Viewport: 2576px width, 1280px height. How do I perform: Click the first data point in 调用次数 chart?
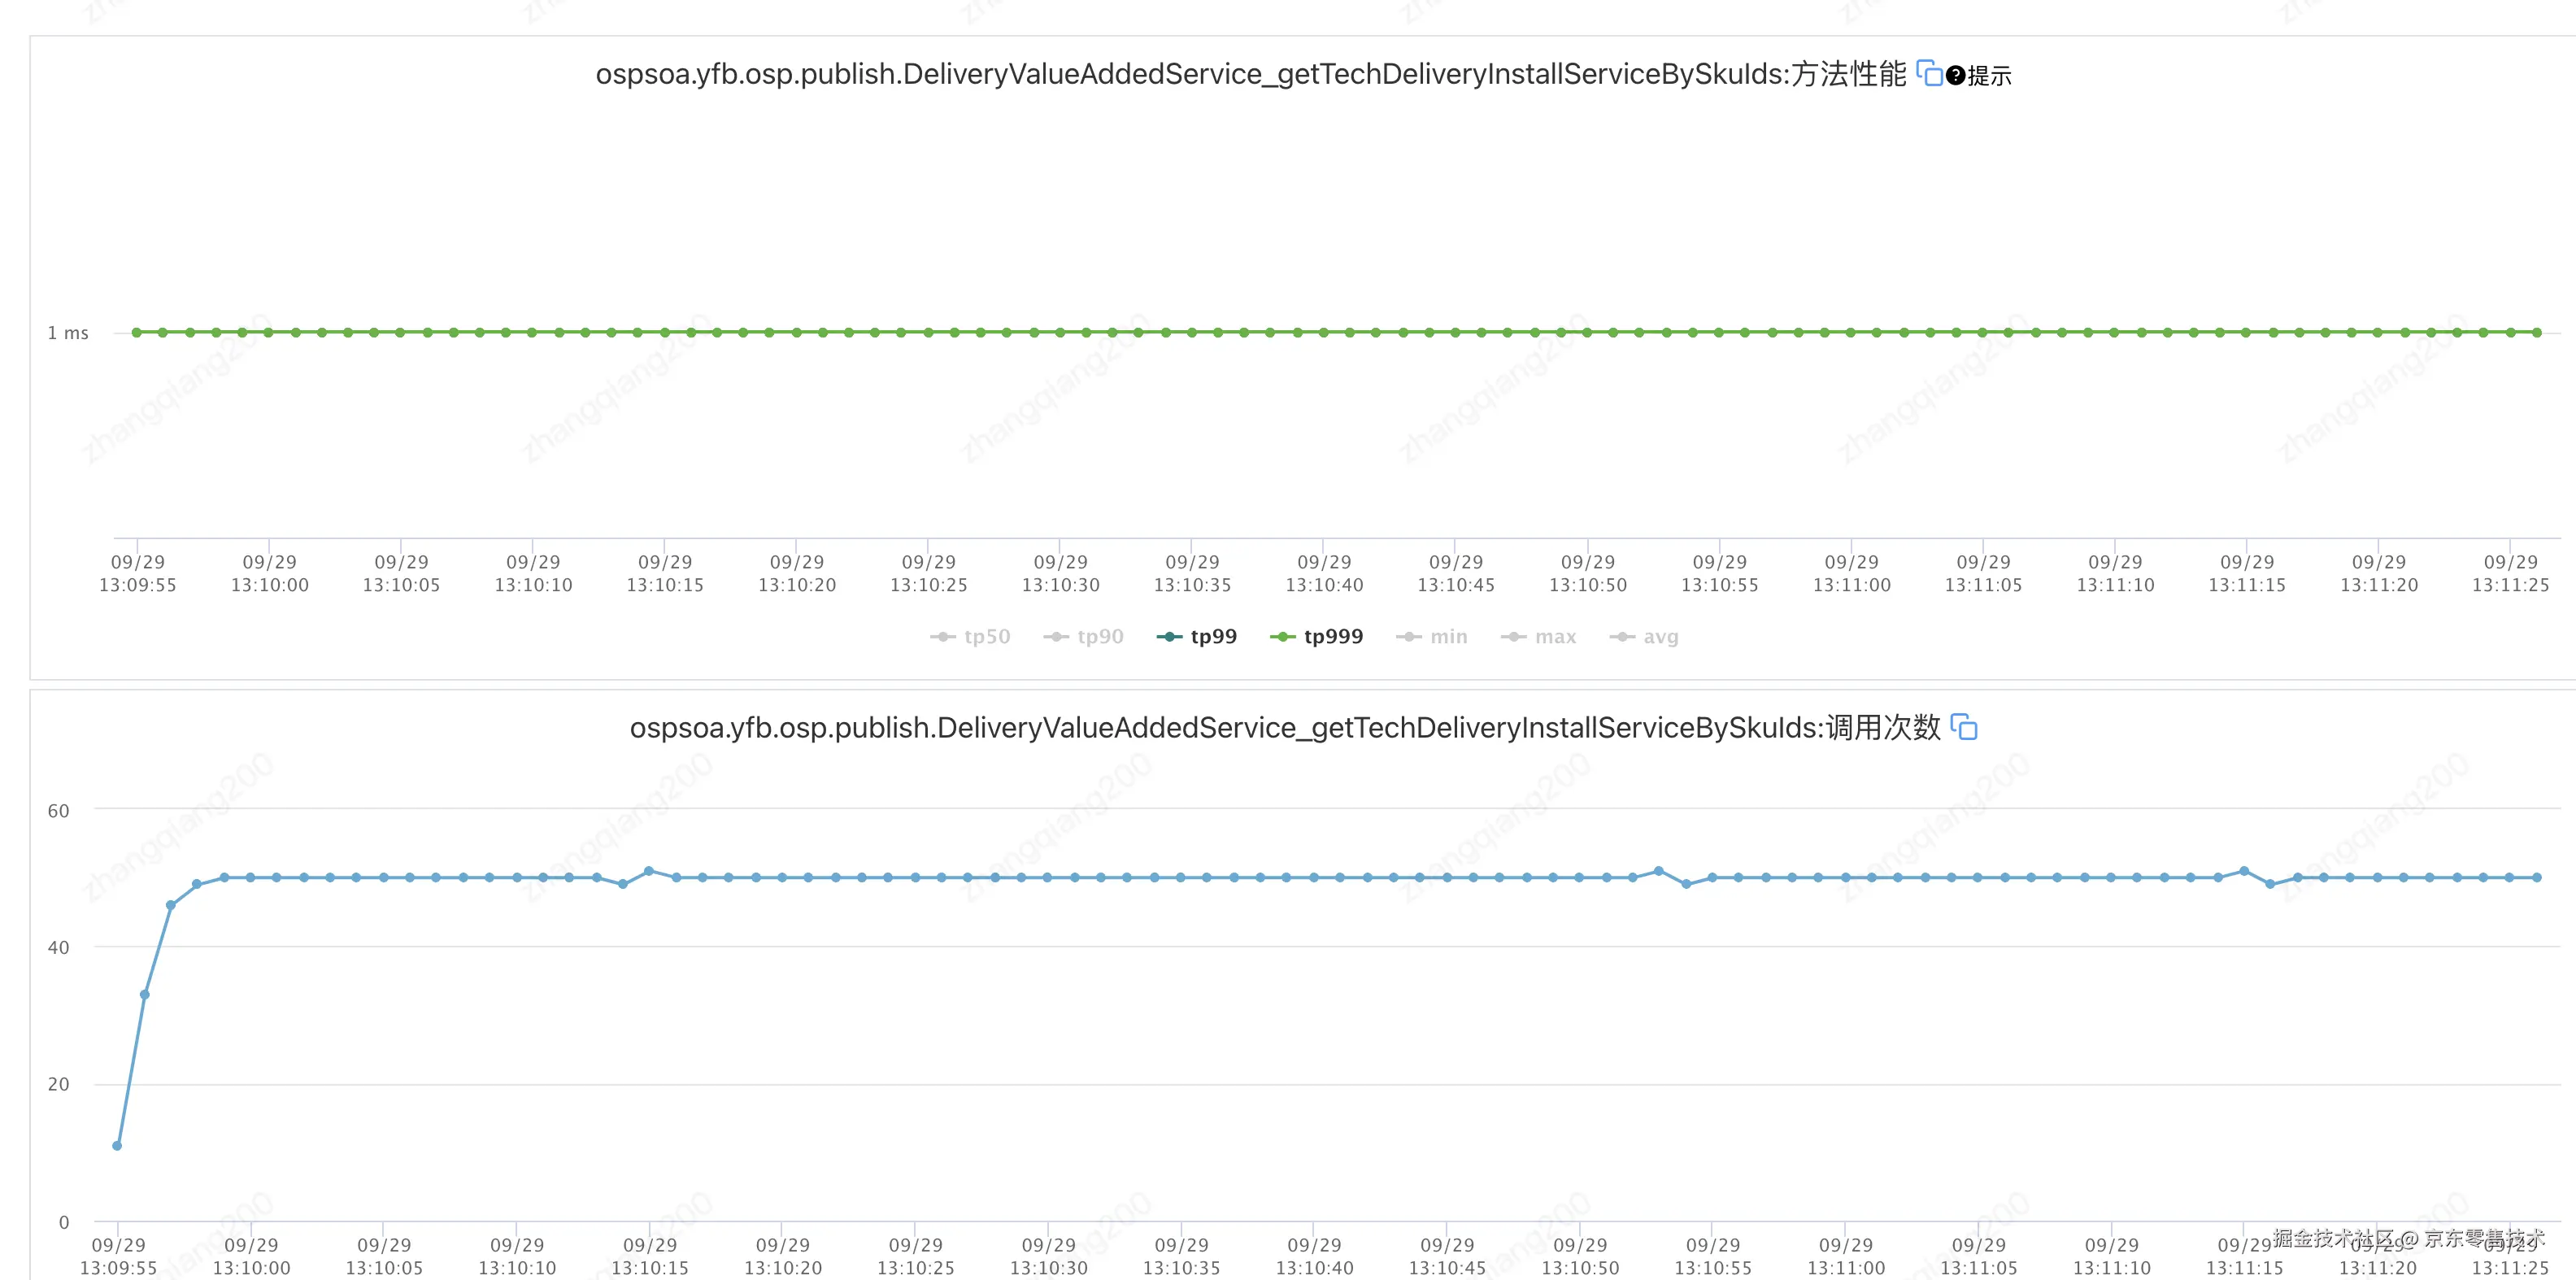coord(117,1146)
